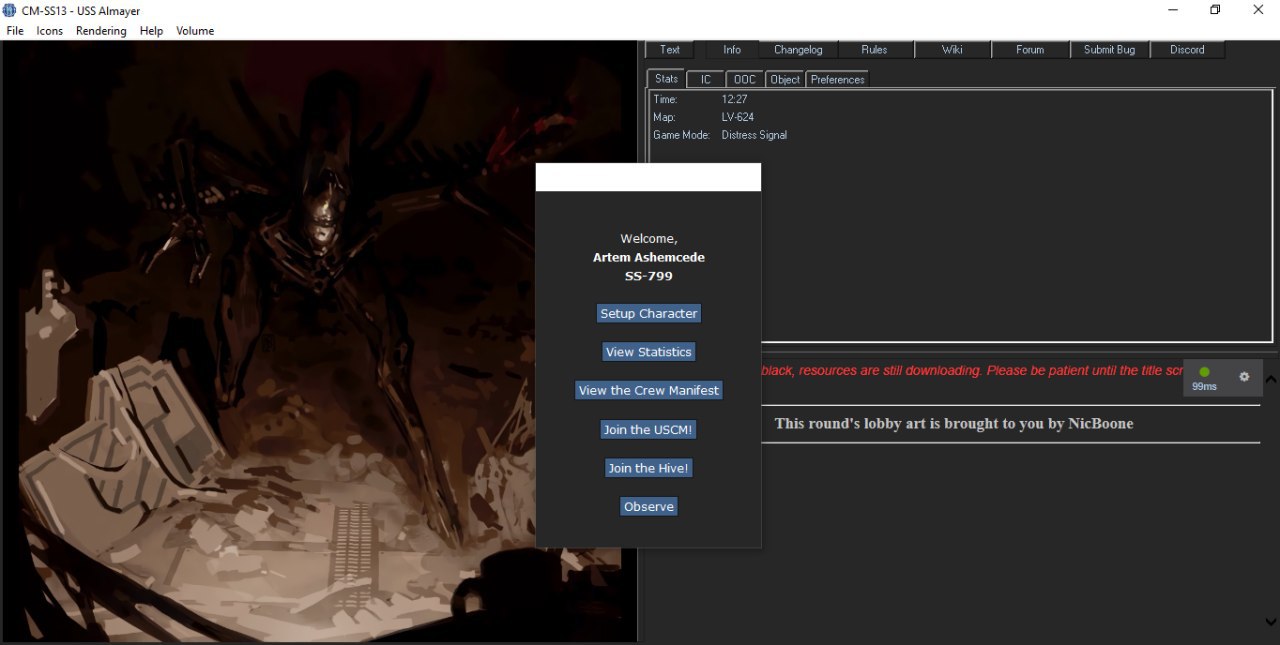The image size is (1280, 645).
Task: Click the 'SS-799' text
Action: tap(649, 276)
